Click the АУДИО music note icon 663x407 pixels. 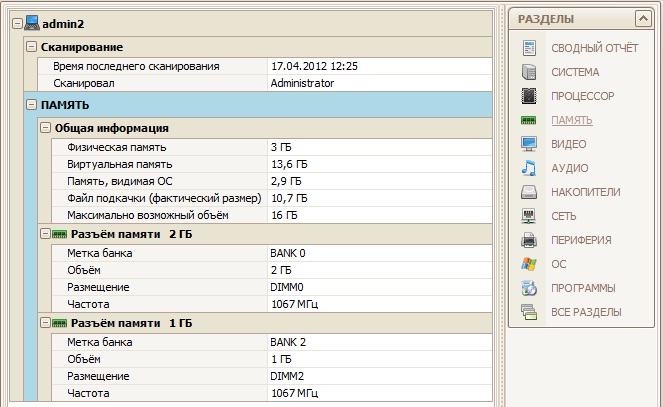(x=529, y=168)
